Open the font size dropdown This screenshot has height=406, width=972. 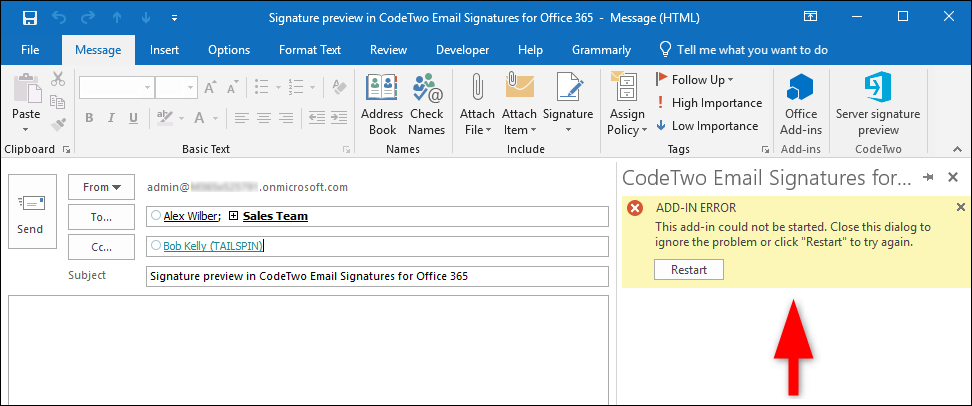192,87
